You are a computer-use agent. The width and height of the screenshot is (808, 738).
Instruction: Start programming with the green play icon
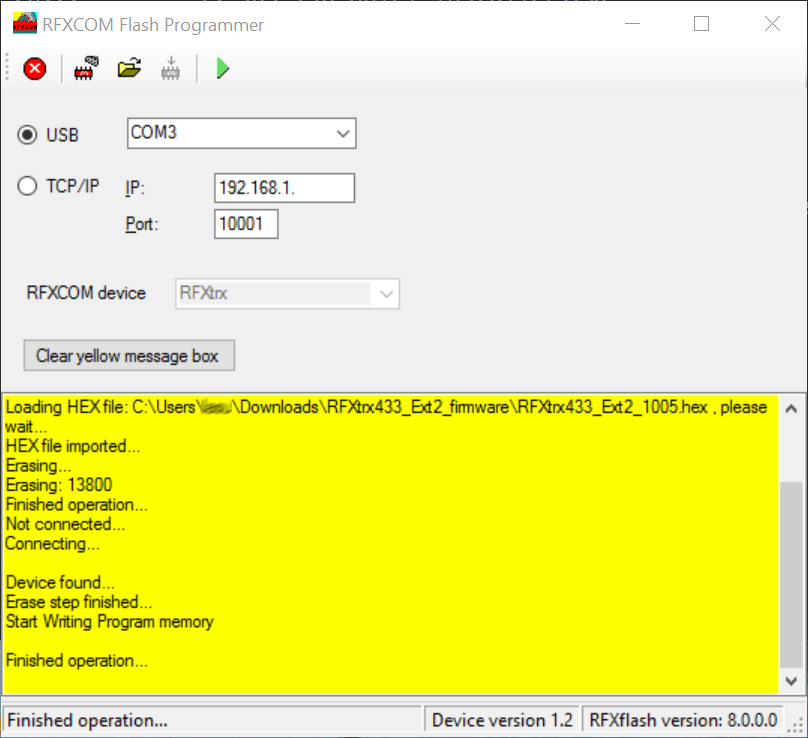coord(223,69)
